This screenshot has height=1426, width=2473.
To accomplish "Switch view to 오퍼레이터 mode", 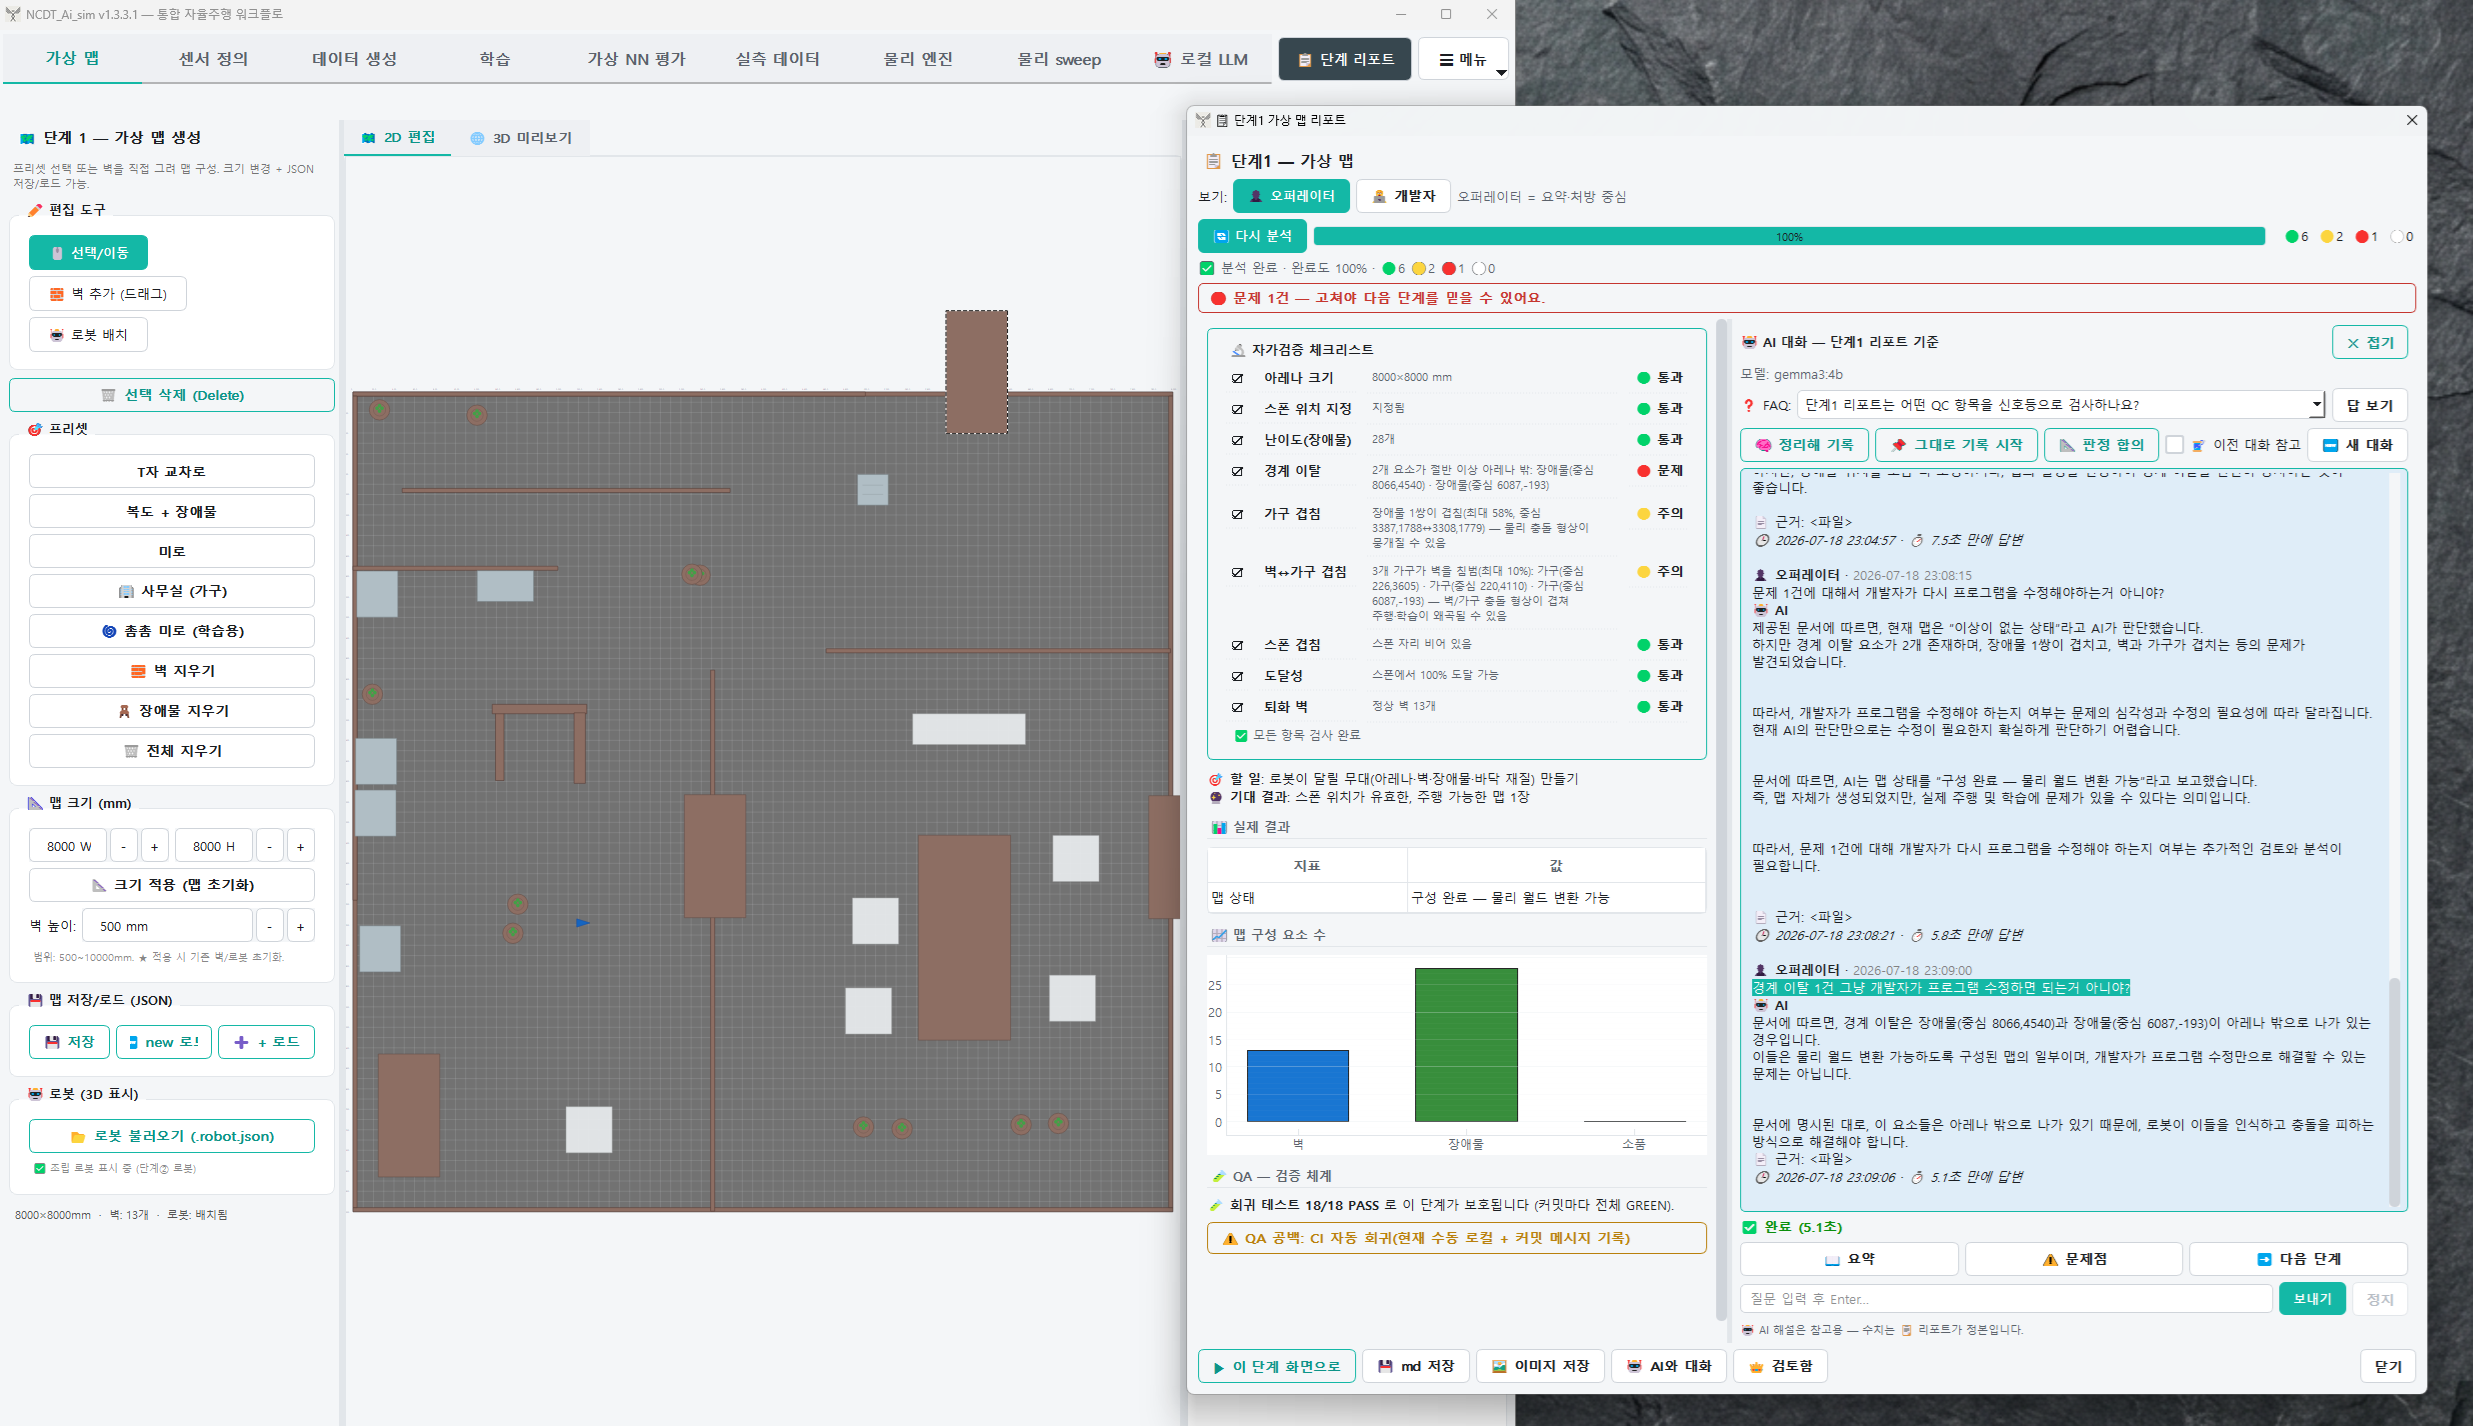I will [1291, 196].
